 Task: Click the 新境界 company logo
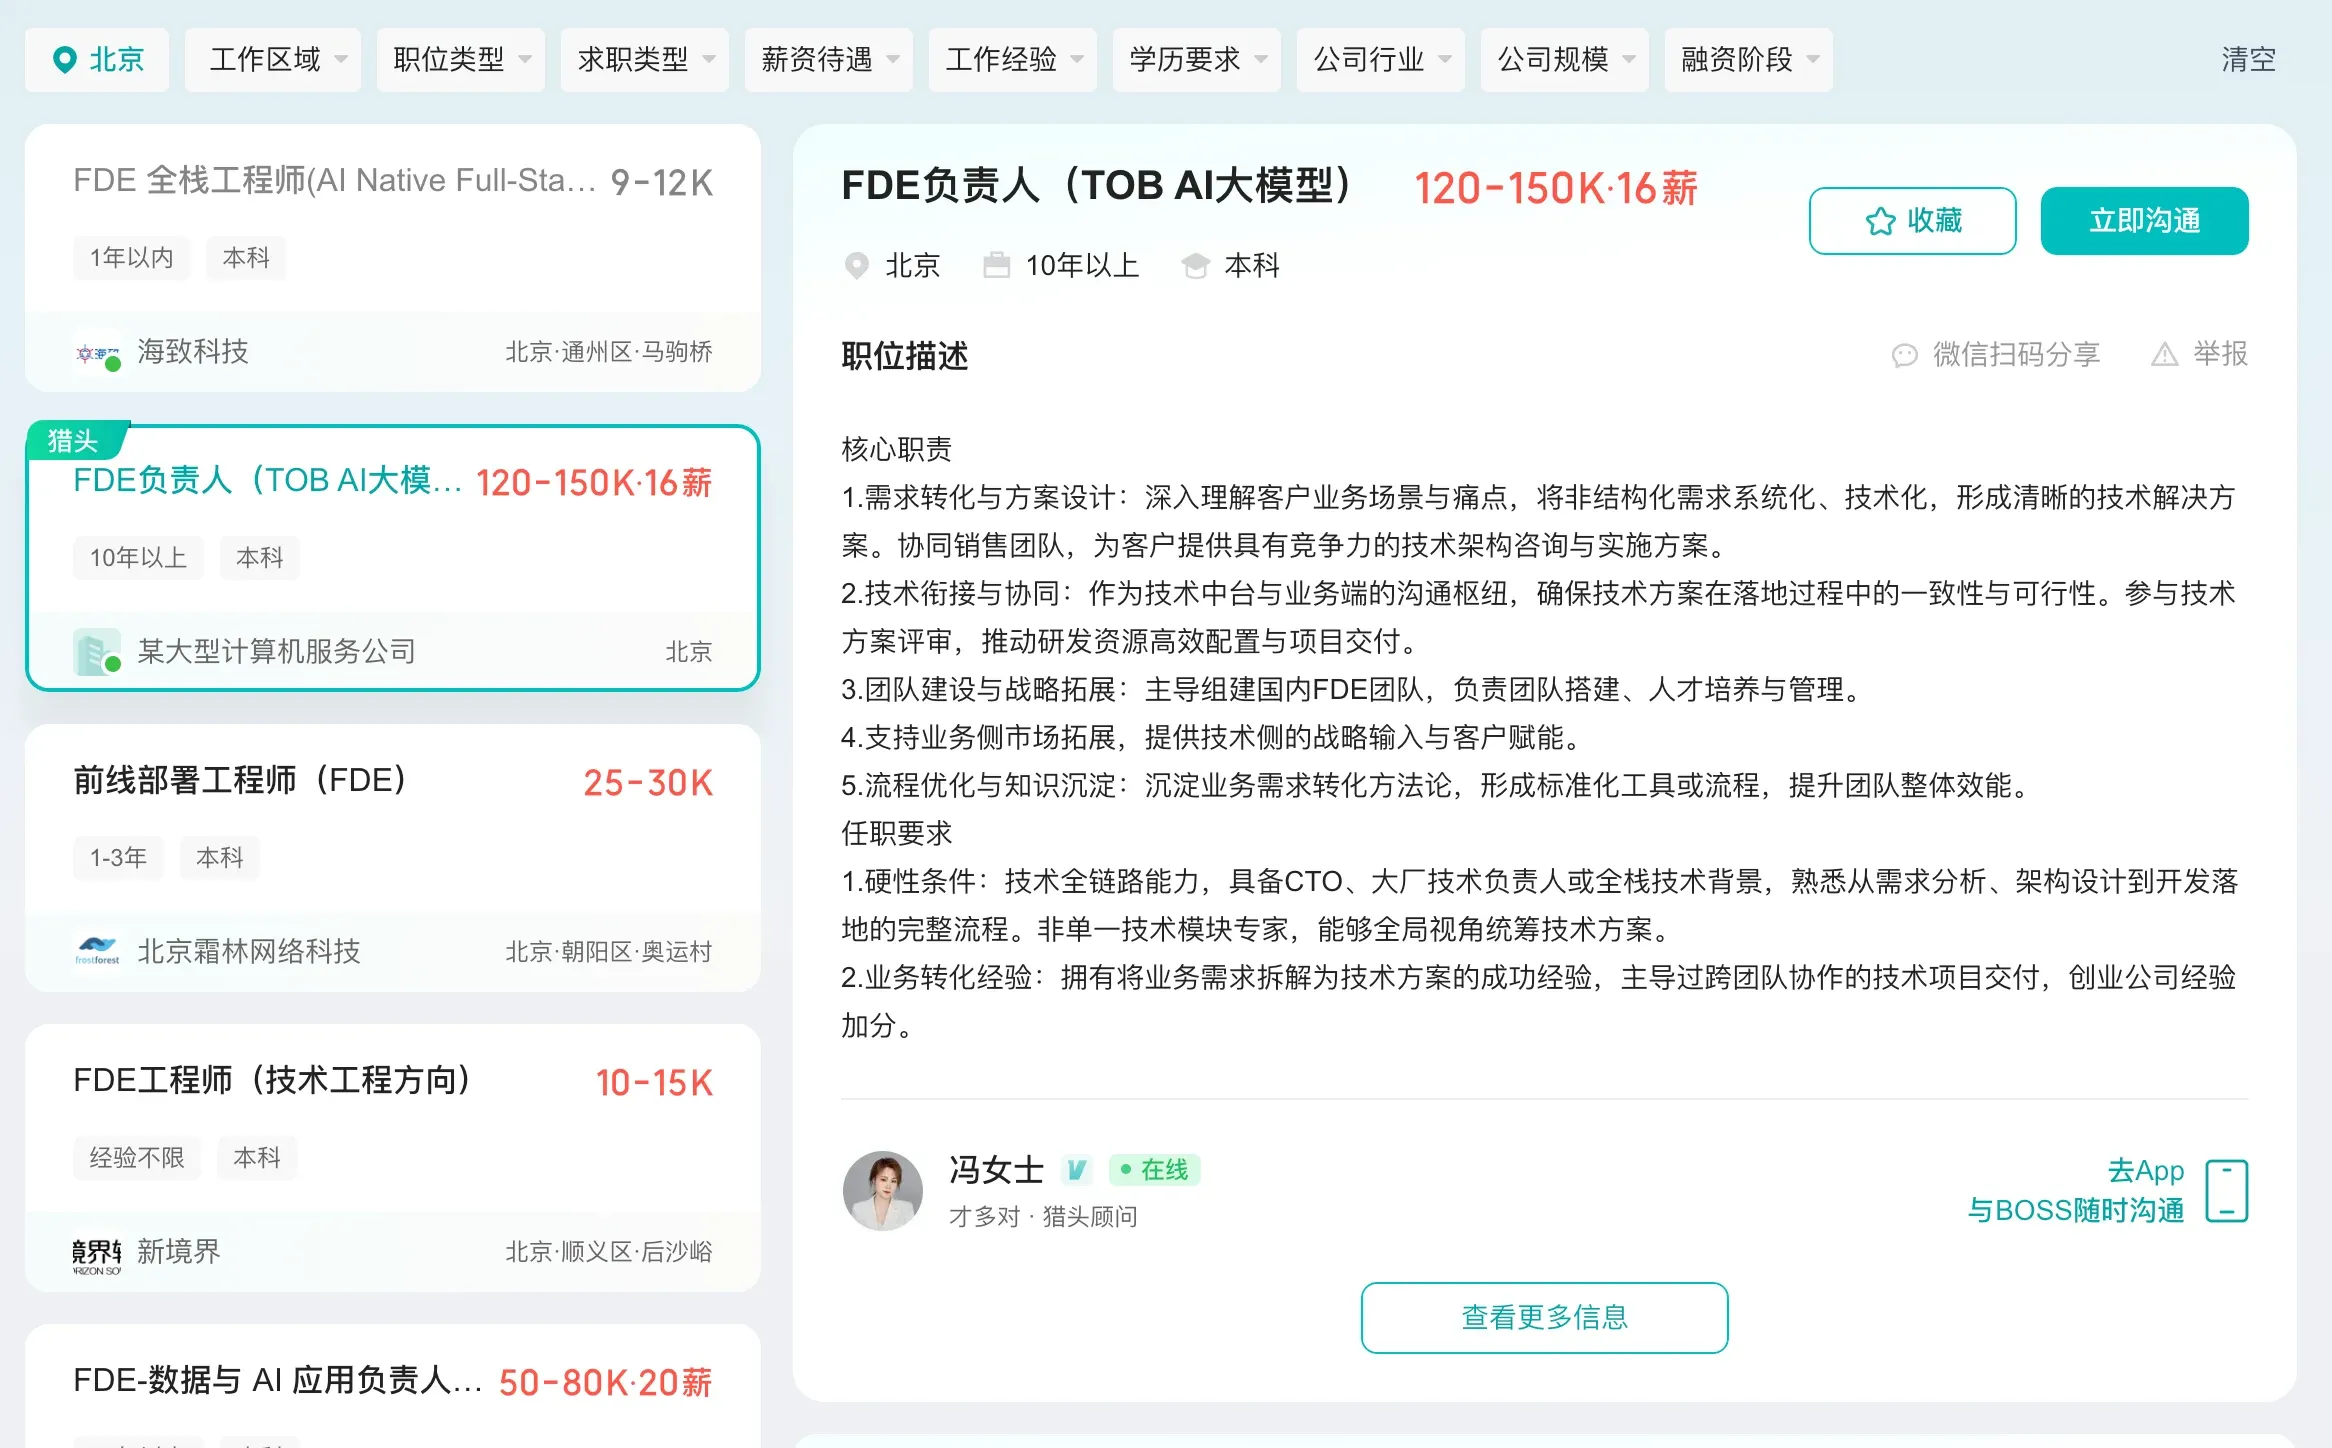click(97, 1252)
